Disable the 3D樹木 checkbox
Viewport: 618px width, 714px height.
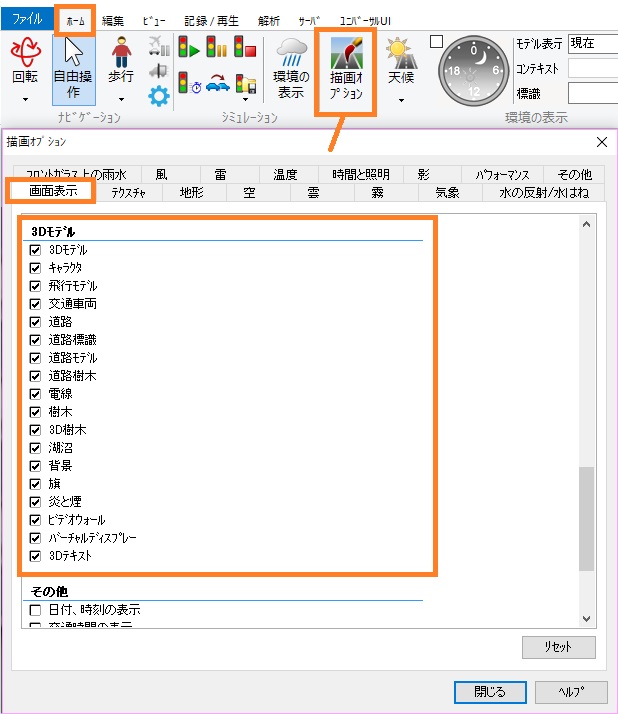point(35,430)
